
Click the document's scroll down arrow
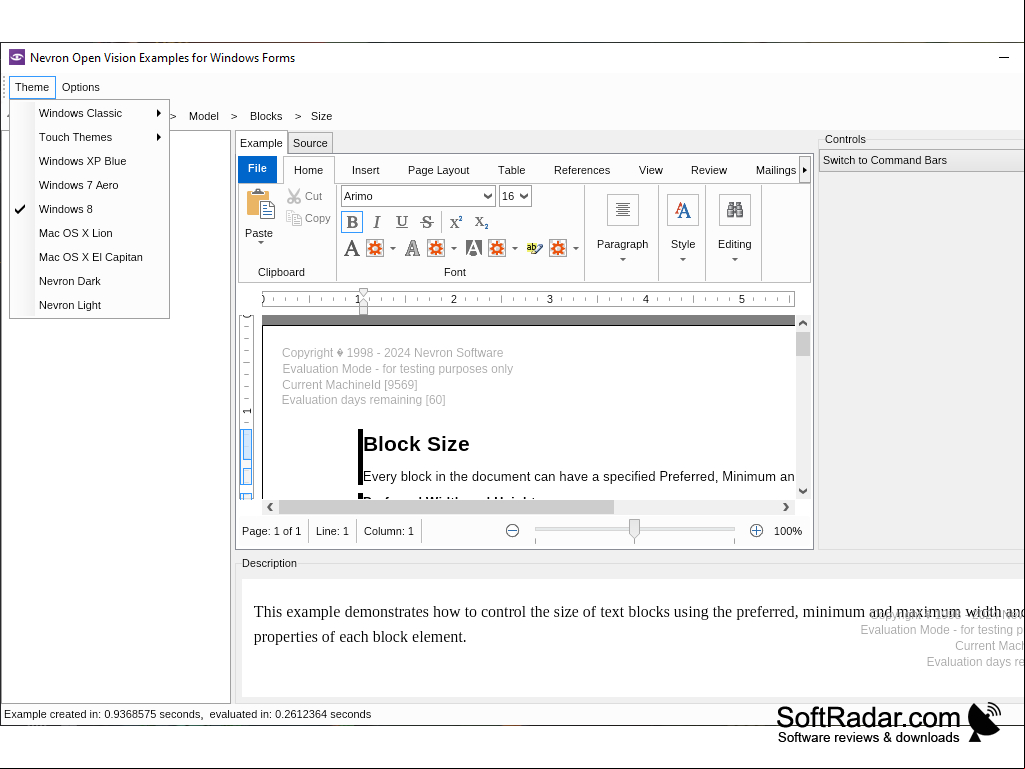click(x=803, y=491)
